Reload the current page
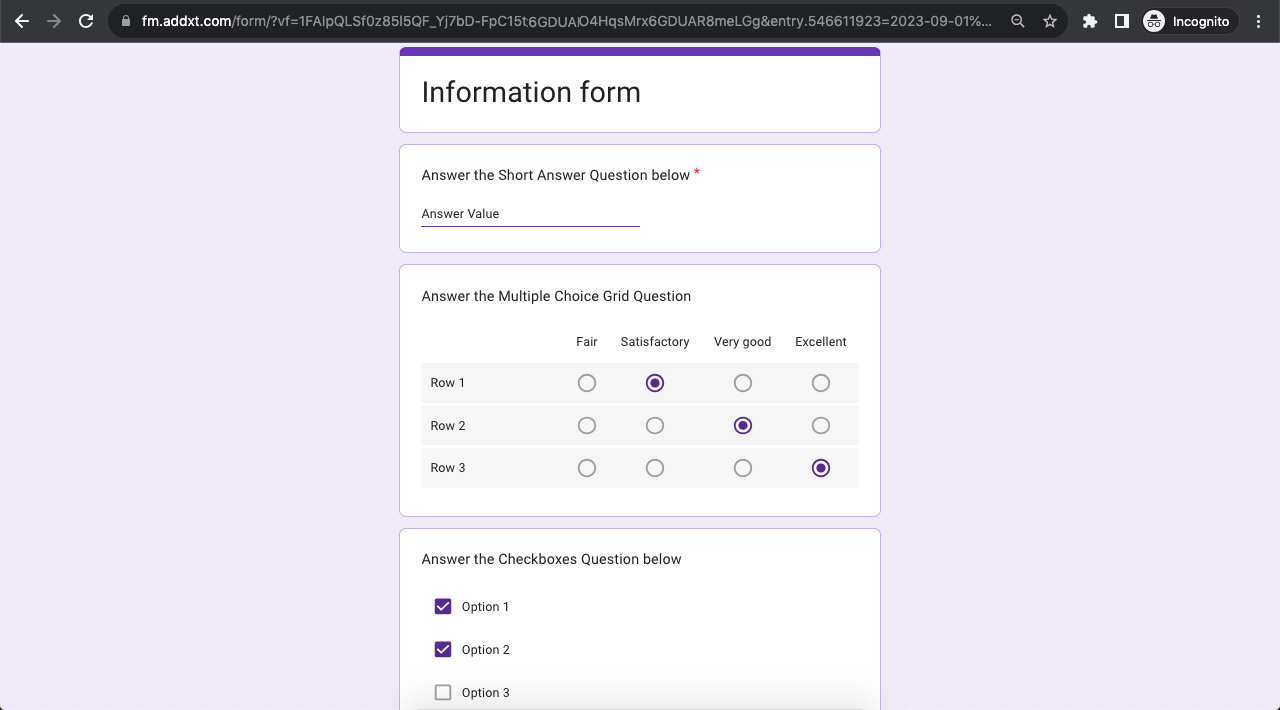This screenshot has height=710, width=1280. (x=86, y=21)
